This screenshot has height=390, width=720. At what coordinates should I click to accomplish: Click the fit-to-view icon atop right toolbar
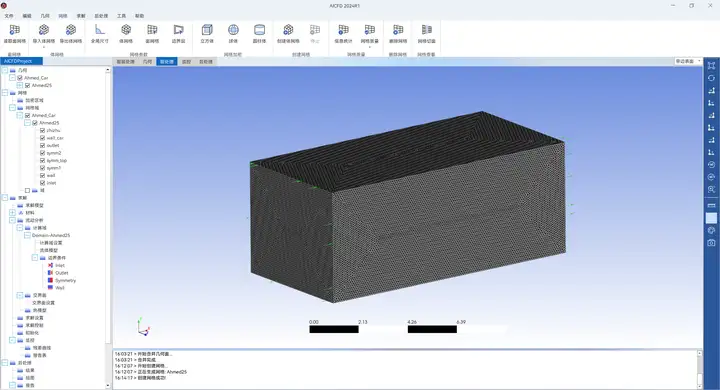[x=711, y=66]
